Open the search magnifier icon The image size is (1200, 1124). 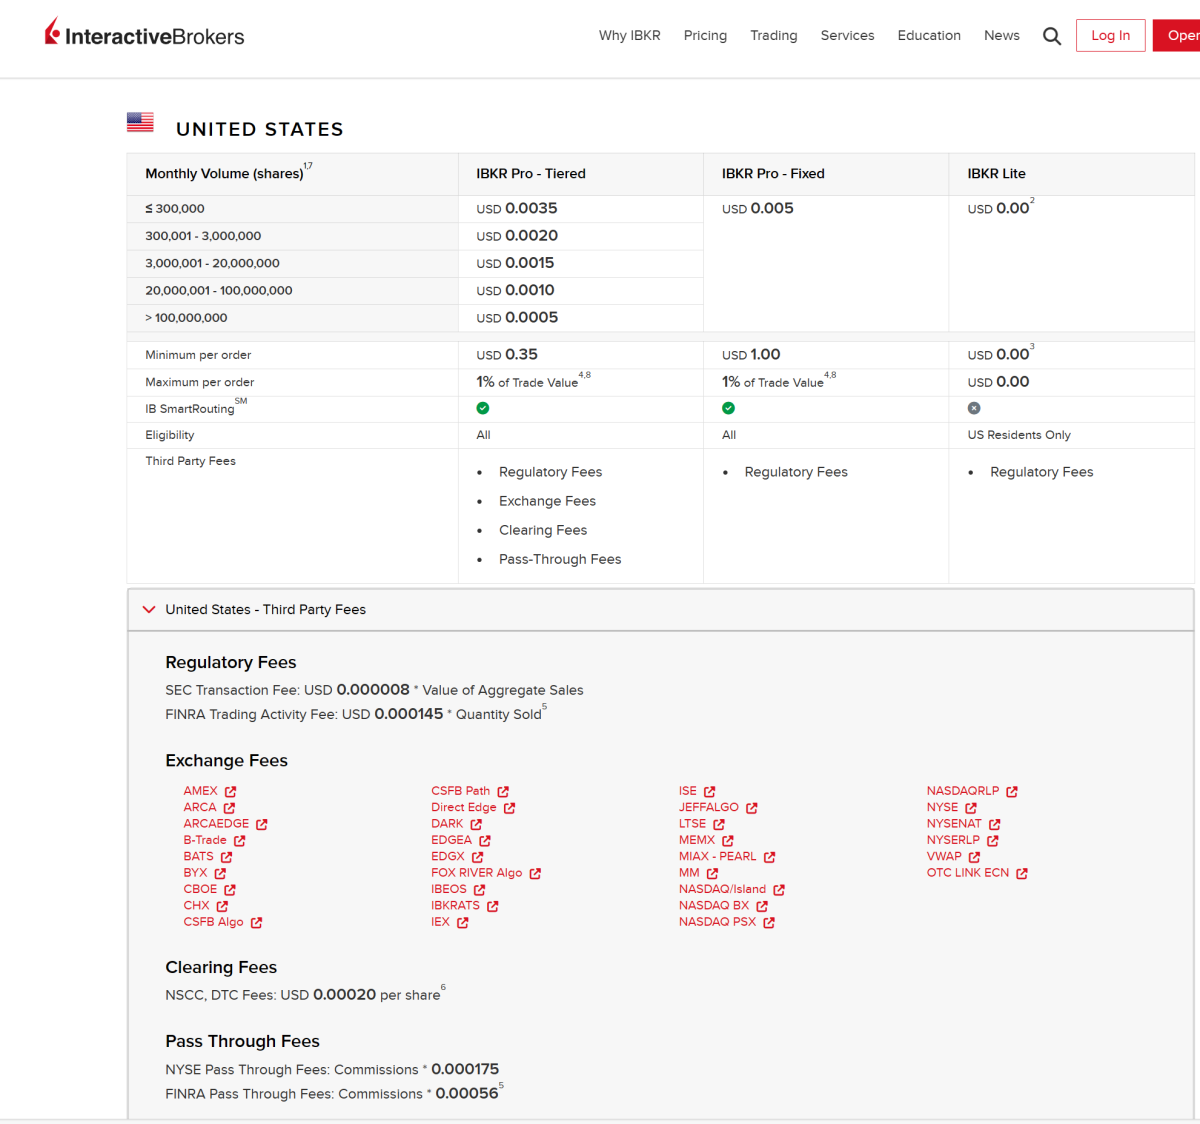(x=1052, y=36)
